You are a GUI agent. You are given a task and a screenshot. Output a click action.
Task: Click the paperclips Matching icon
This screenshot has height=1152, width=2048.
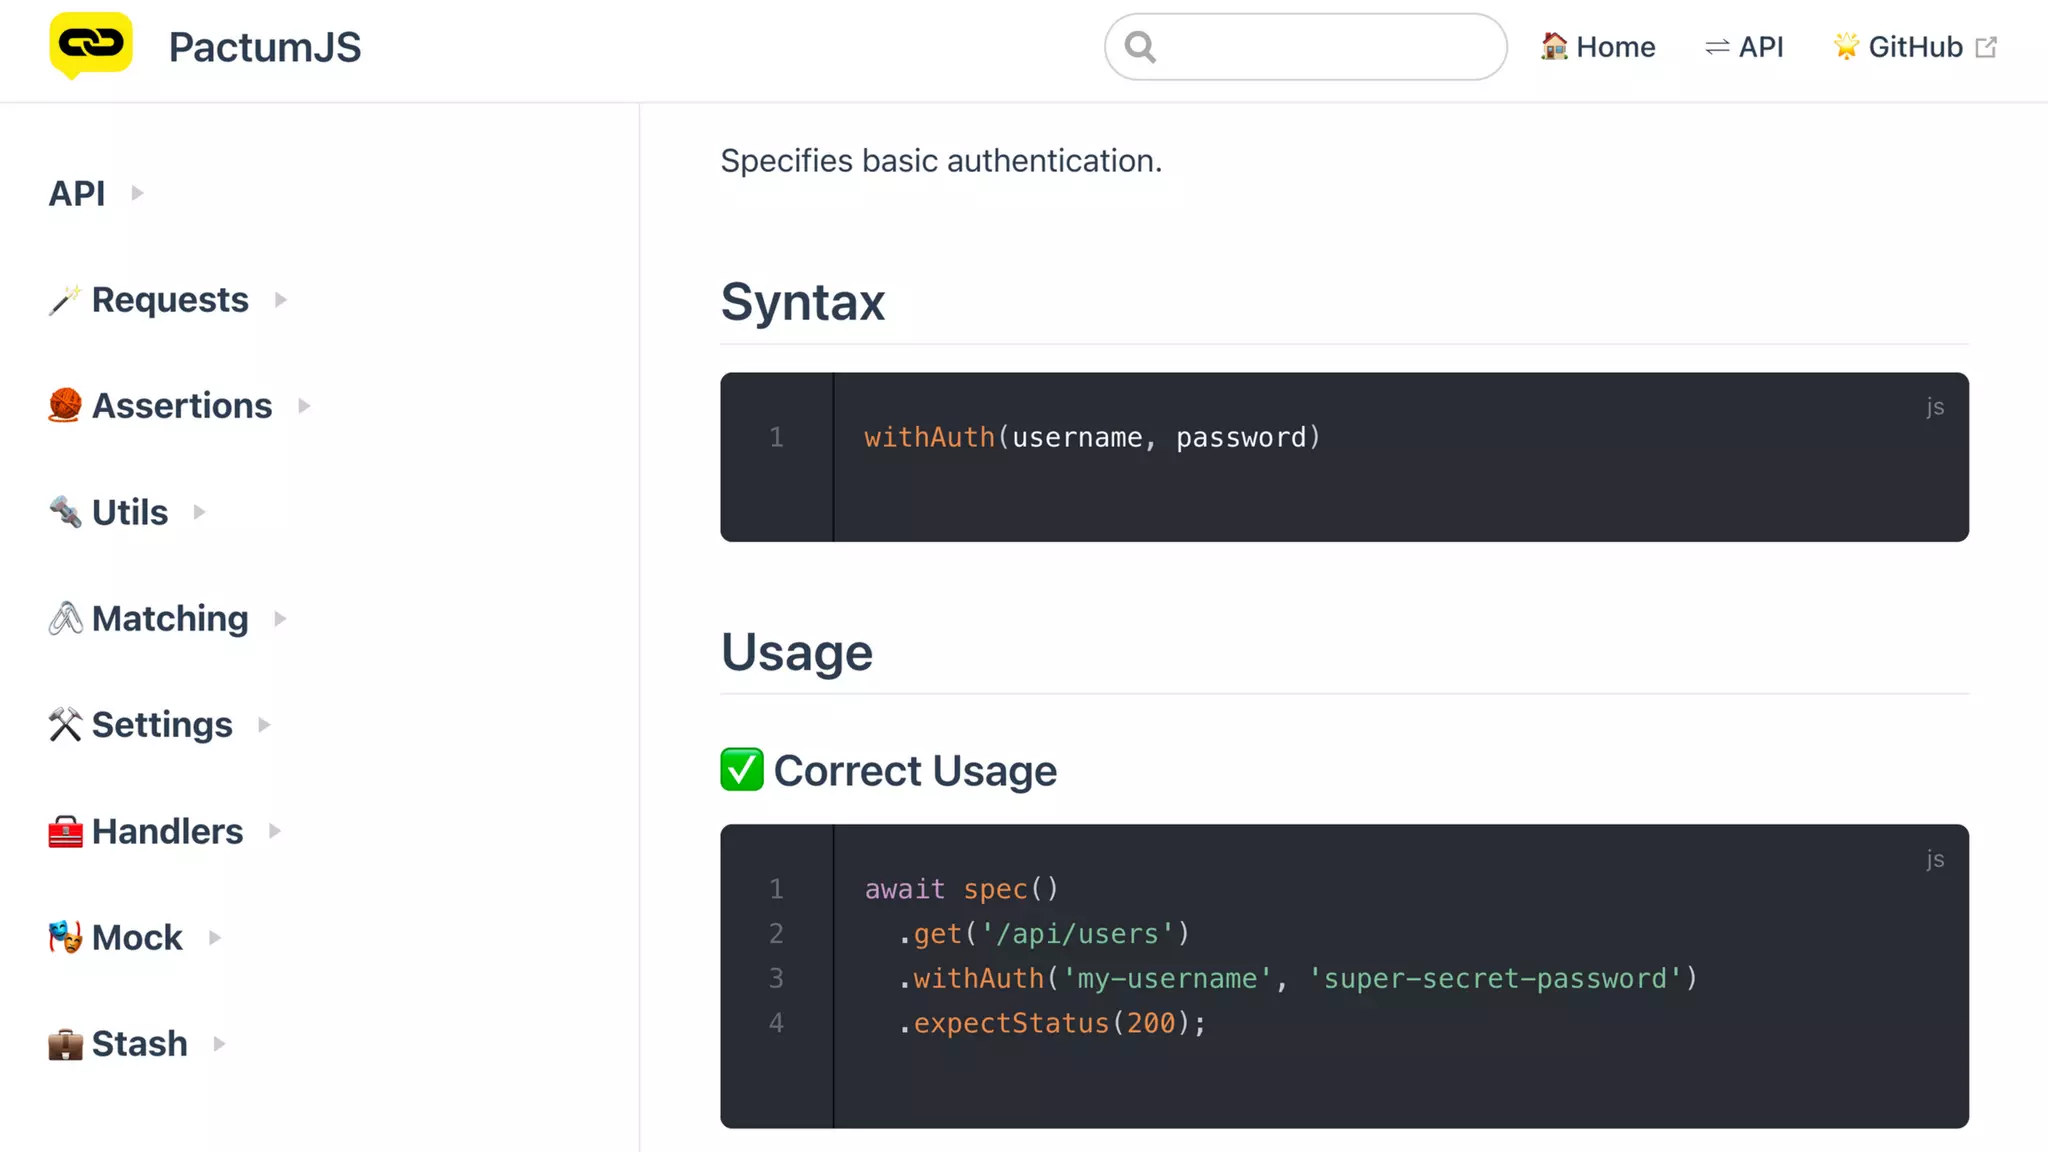tap(65, 619)
